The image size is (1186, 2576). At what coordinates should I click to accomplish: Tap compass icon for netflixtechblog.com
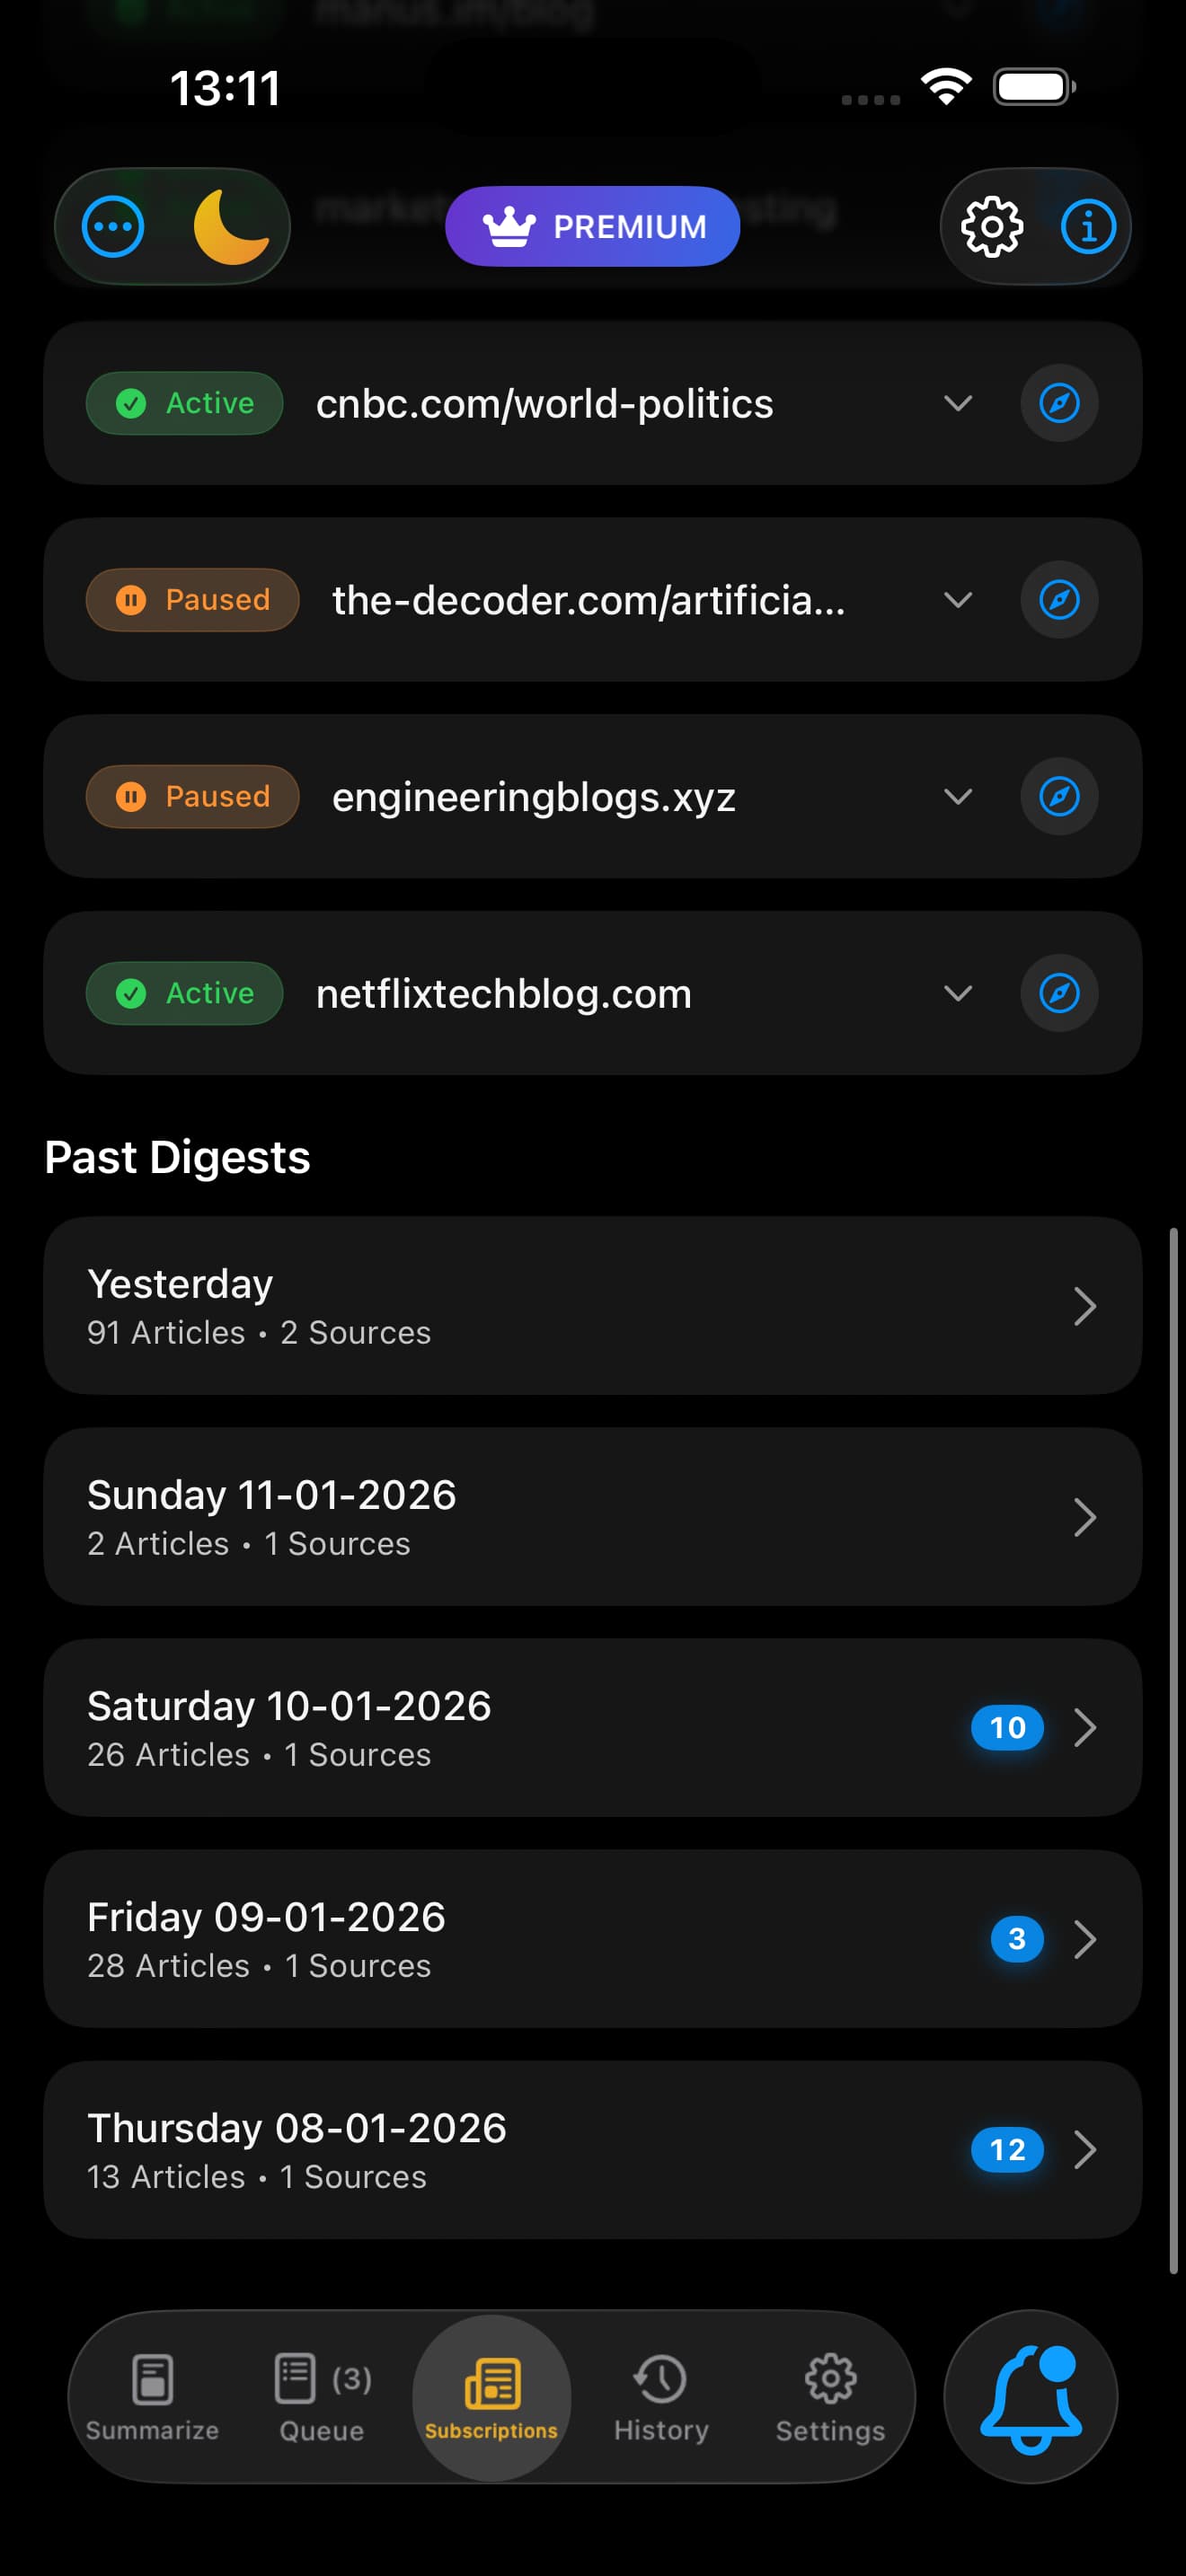1059,993
